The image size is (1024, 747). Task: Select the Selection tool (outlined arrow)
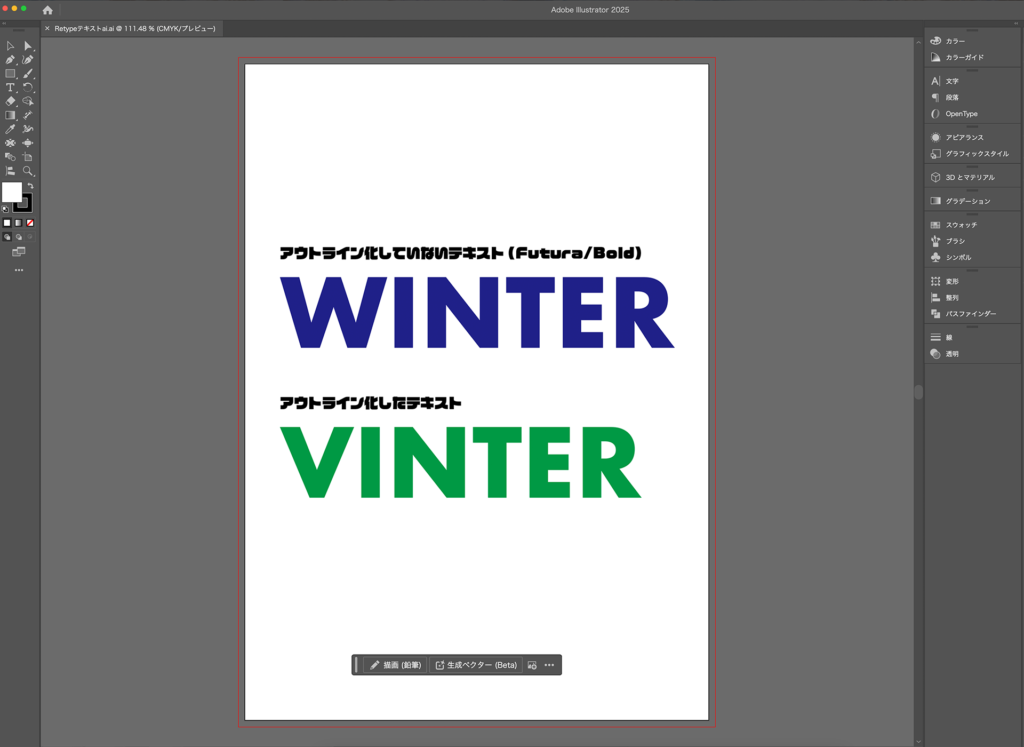tap(10, 46)
